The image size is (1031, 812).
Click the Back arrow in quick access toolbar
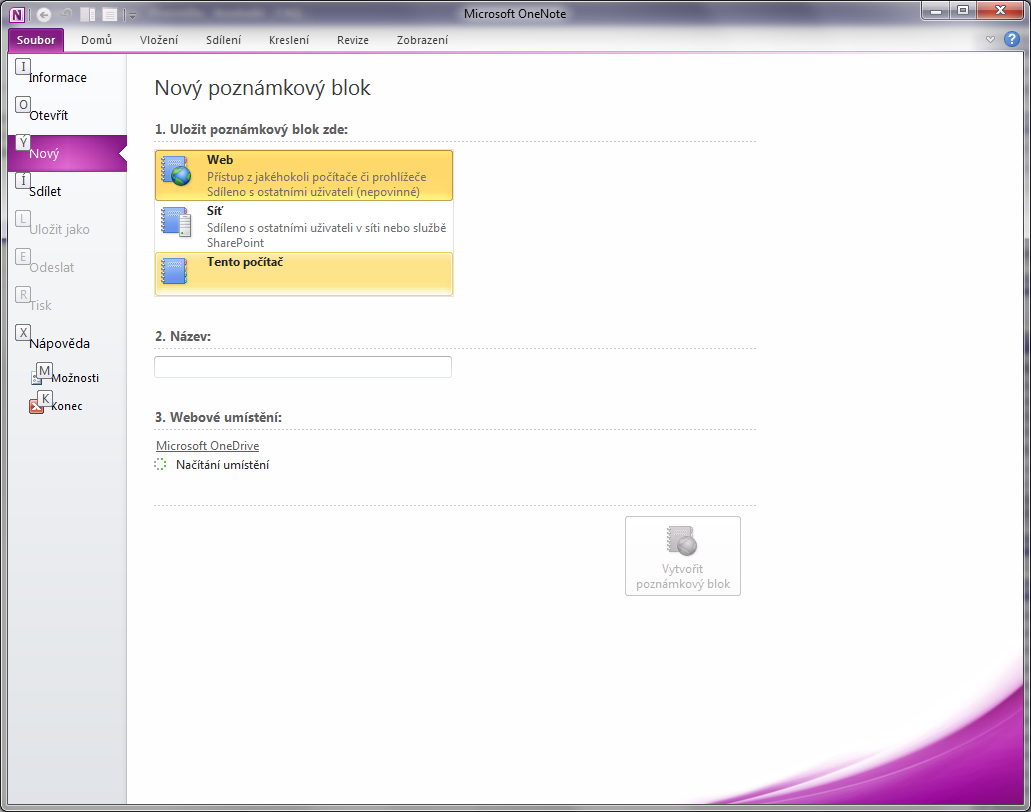pos(44,14)
